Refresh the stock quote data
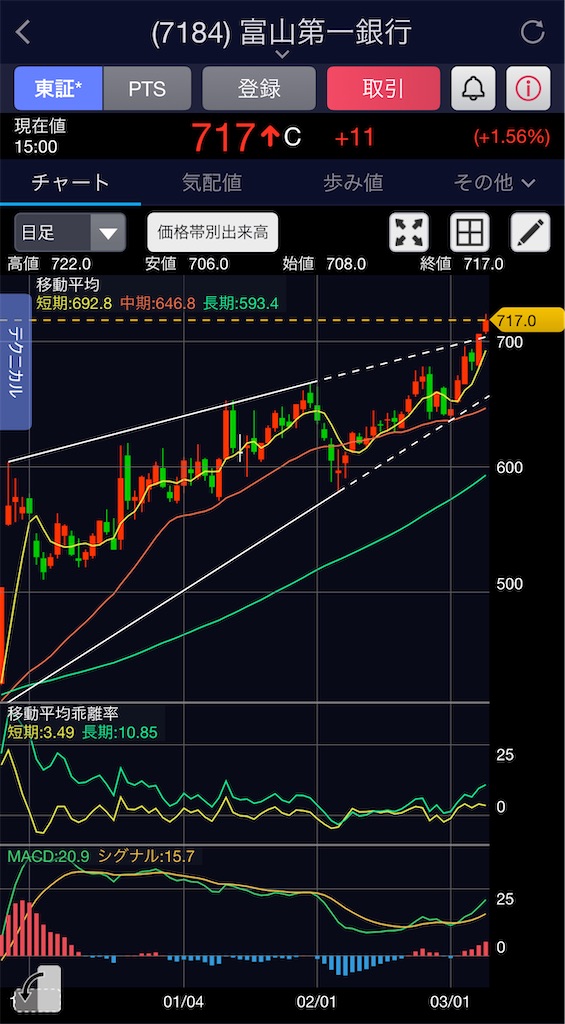This screenshot has width=565, height=1024. click(532, 32)
